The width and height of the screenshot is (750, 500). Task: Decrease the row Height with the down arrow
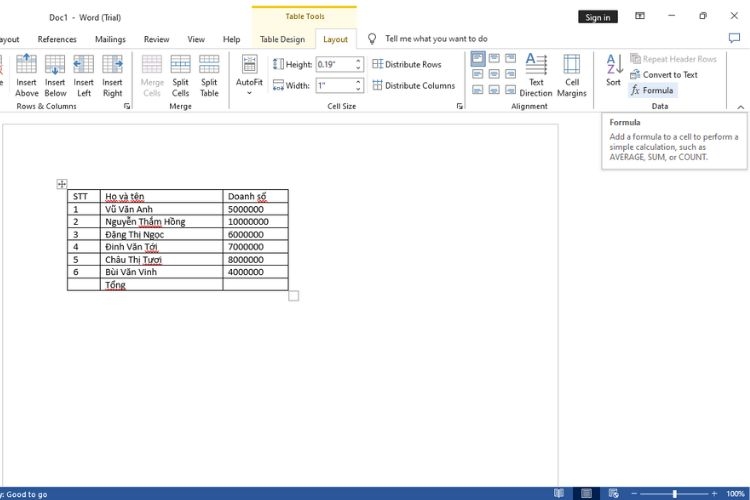click(358, 68)
